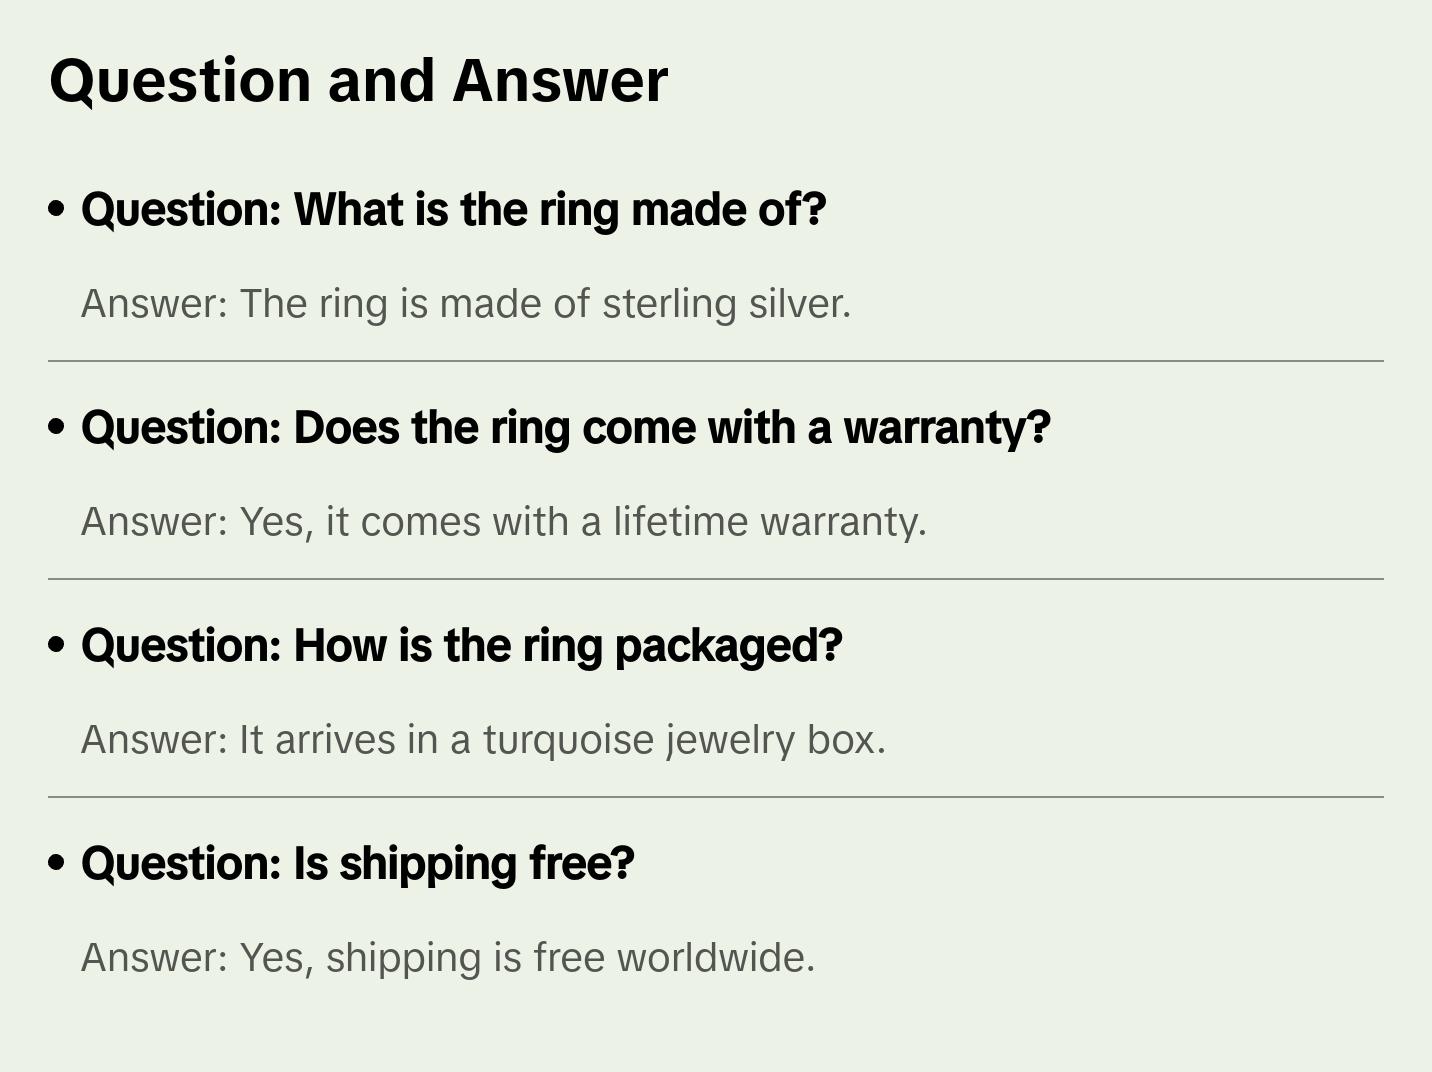The image size is (1432, 1072).
Task: Click the divider below the packaging answer
Action: pos(716,797)
